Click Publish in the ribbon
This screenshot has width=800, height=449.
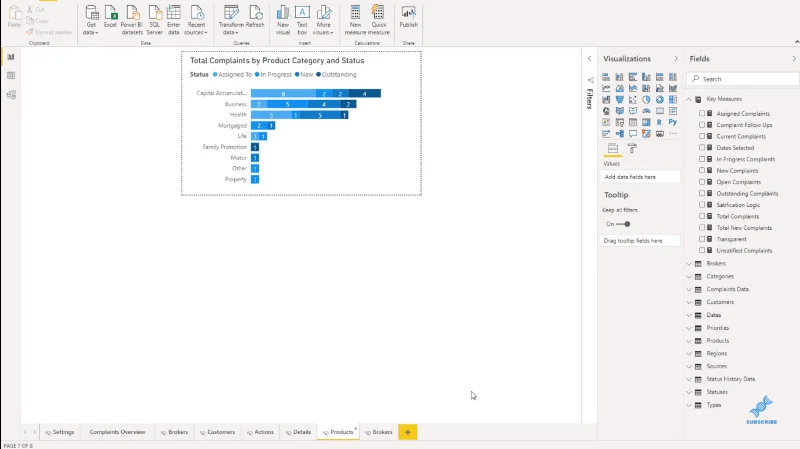(x=408, y=18)
